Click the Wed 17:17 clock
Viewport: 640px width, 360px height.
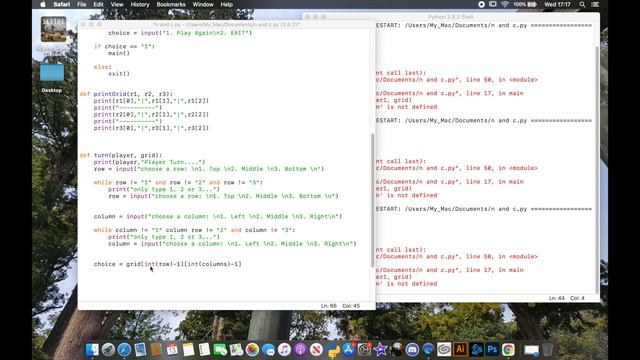coord(557,4)
